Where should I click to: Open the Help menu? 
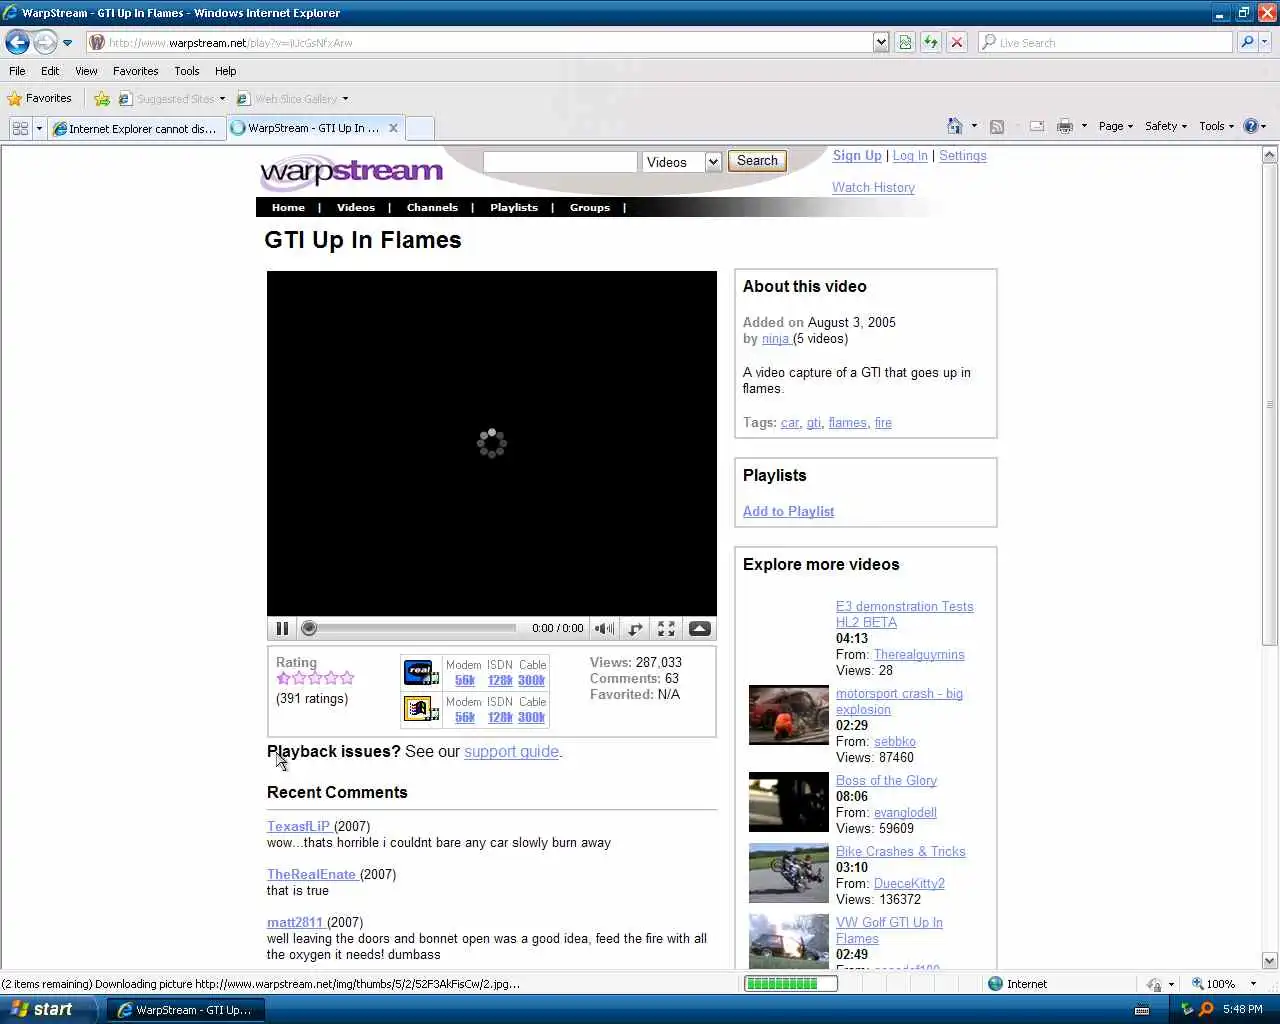tap(226, 71)
